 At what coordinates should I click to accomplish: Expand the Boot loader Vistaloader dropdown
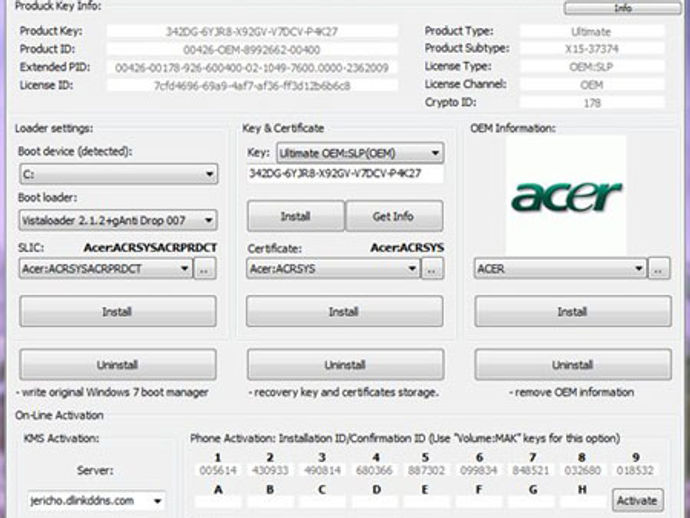coord(118,220)
